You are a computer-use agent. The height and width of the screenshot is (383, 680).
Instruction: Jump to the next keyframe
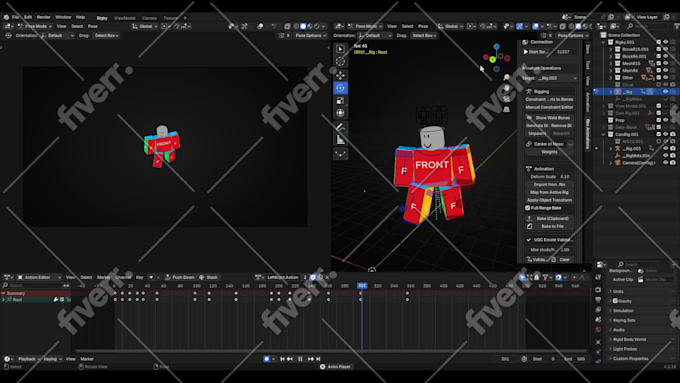coord(311,359)
